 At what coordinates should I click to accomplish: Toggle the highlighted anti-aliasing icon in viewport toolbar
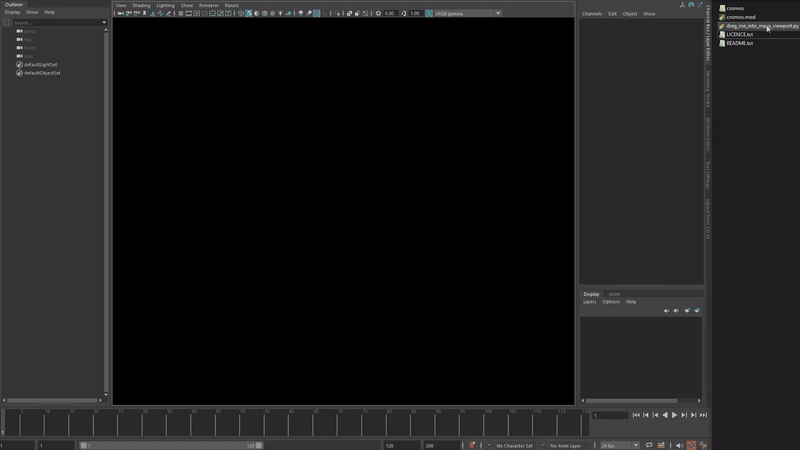coord(317,13)
